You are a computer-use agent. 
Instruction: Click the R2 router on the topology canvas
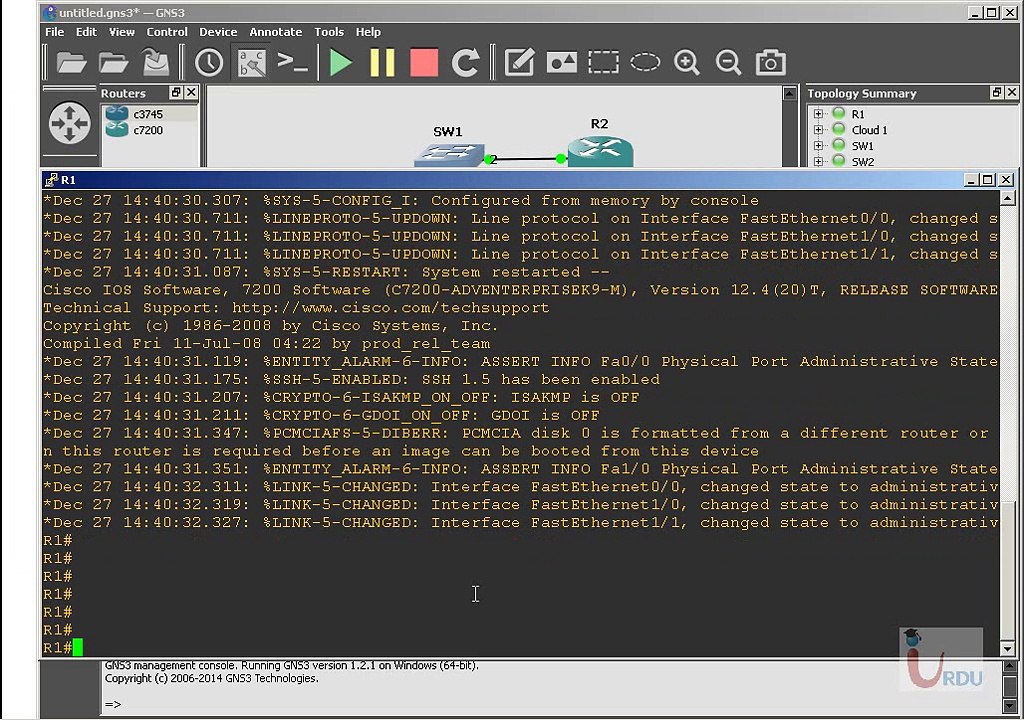pyautogui.click(x=600, y=152)
